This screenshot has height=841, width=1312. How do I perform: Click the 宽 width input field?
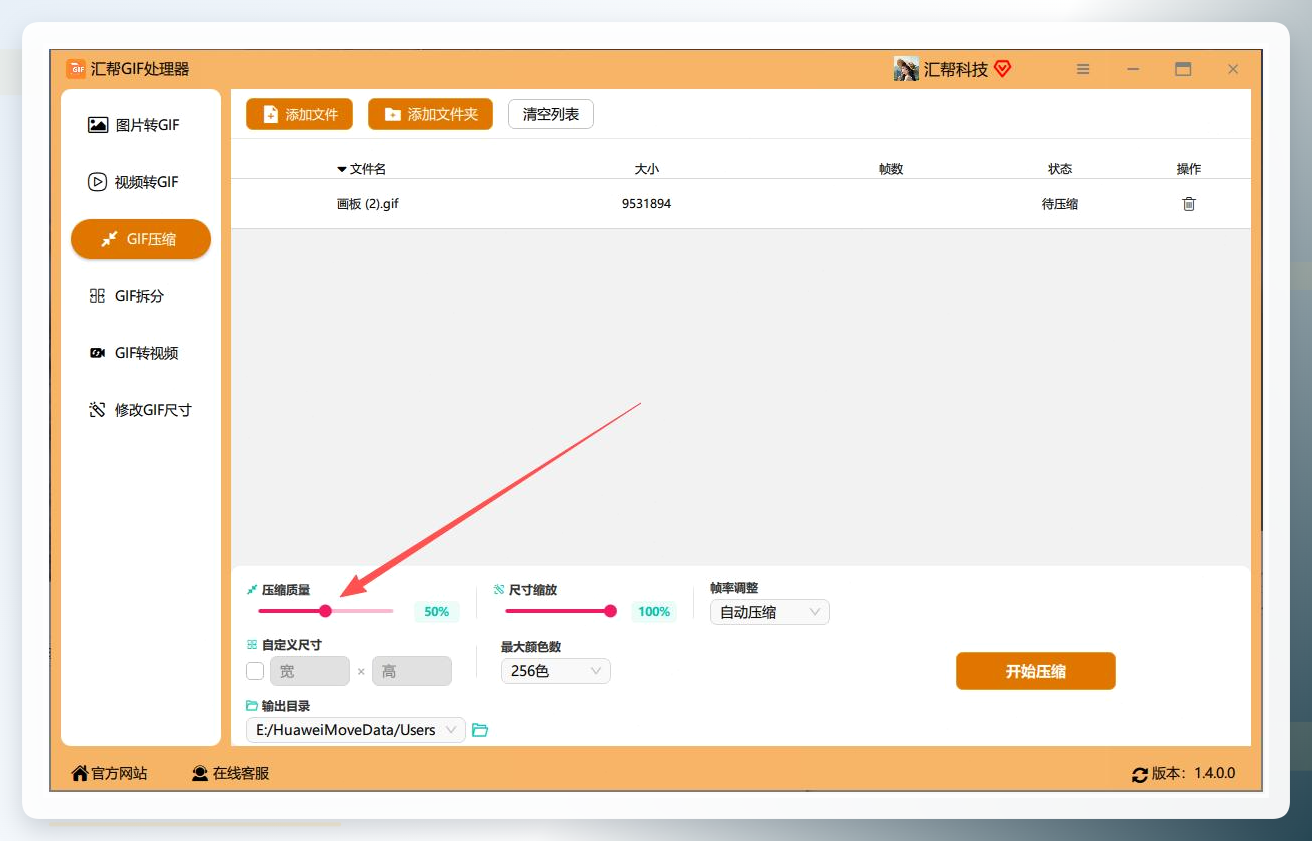tap(310, 671)
